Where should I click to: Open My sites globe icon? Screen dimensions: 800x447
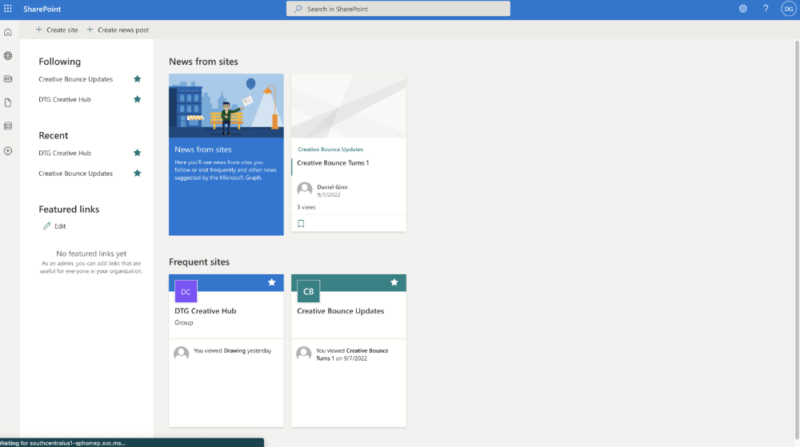pyautogui.click(x=8, y=56)
